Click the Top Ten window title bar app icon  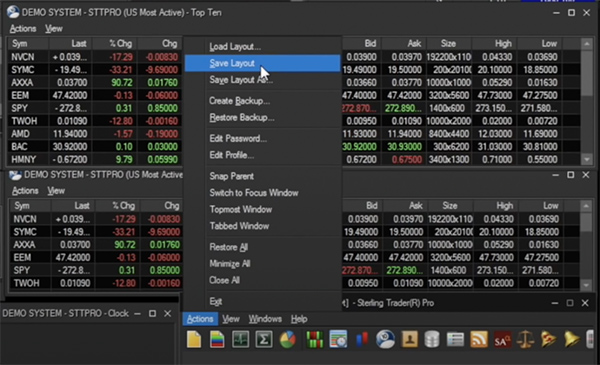13,12
